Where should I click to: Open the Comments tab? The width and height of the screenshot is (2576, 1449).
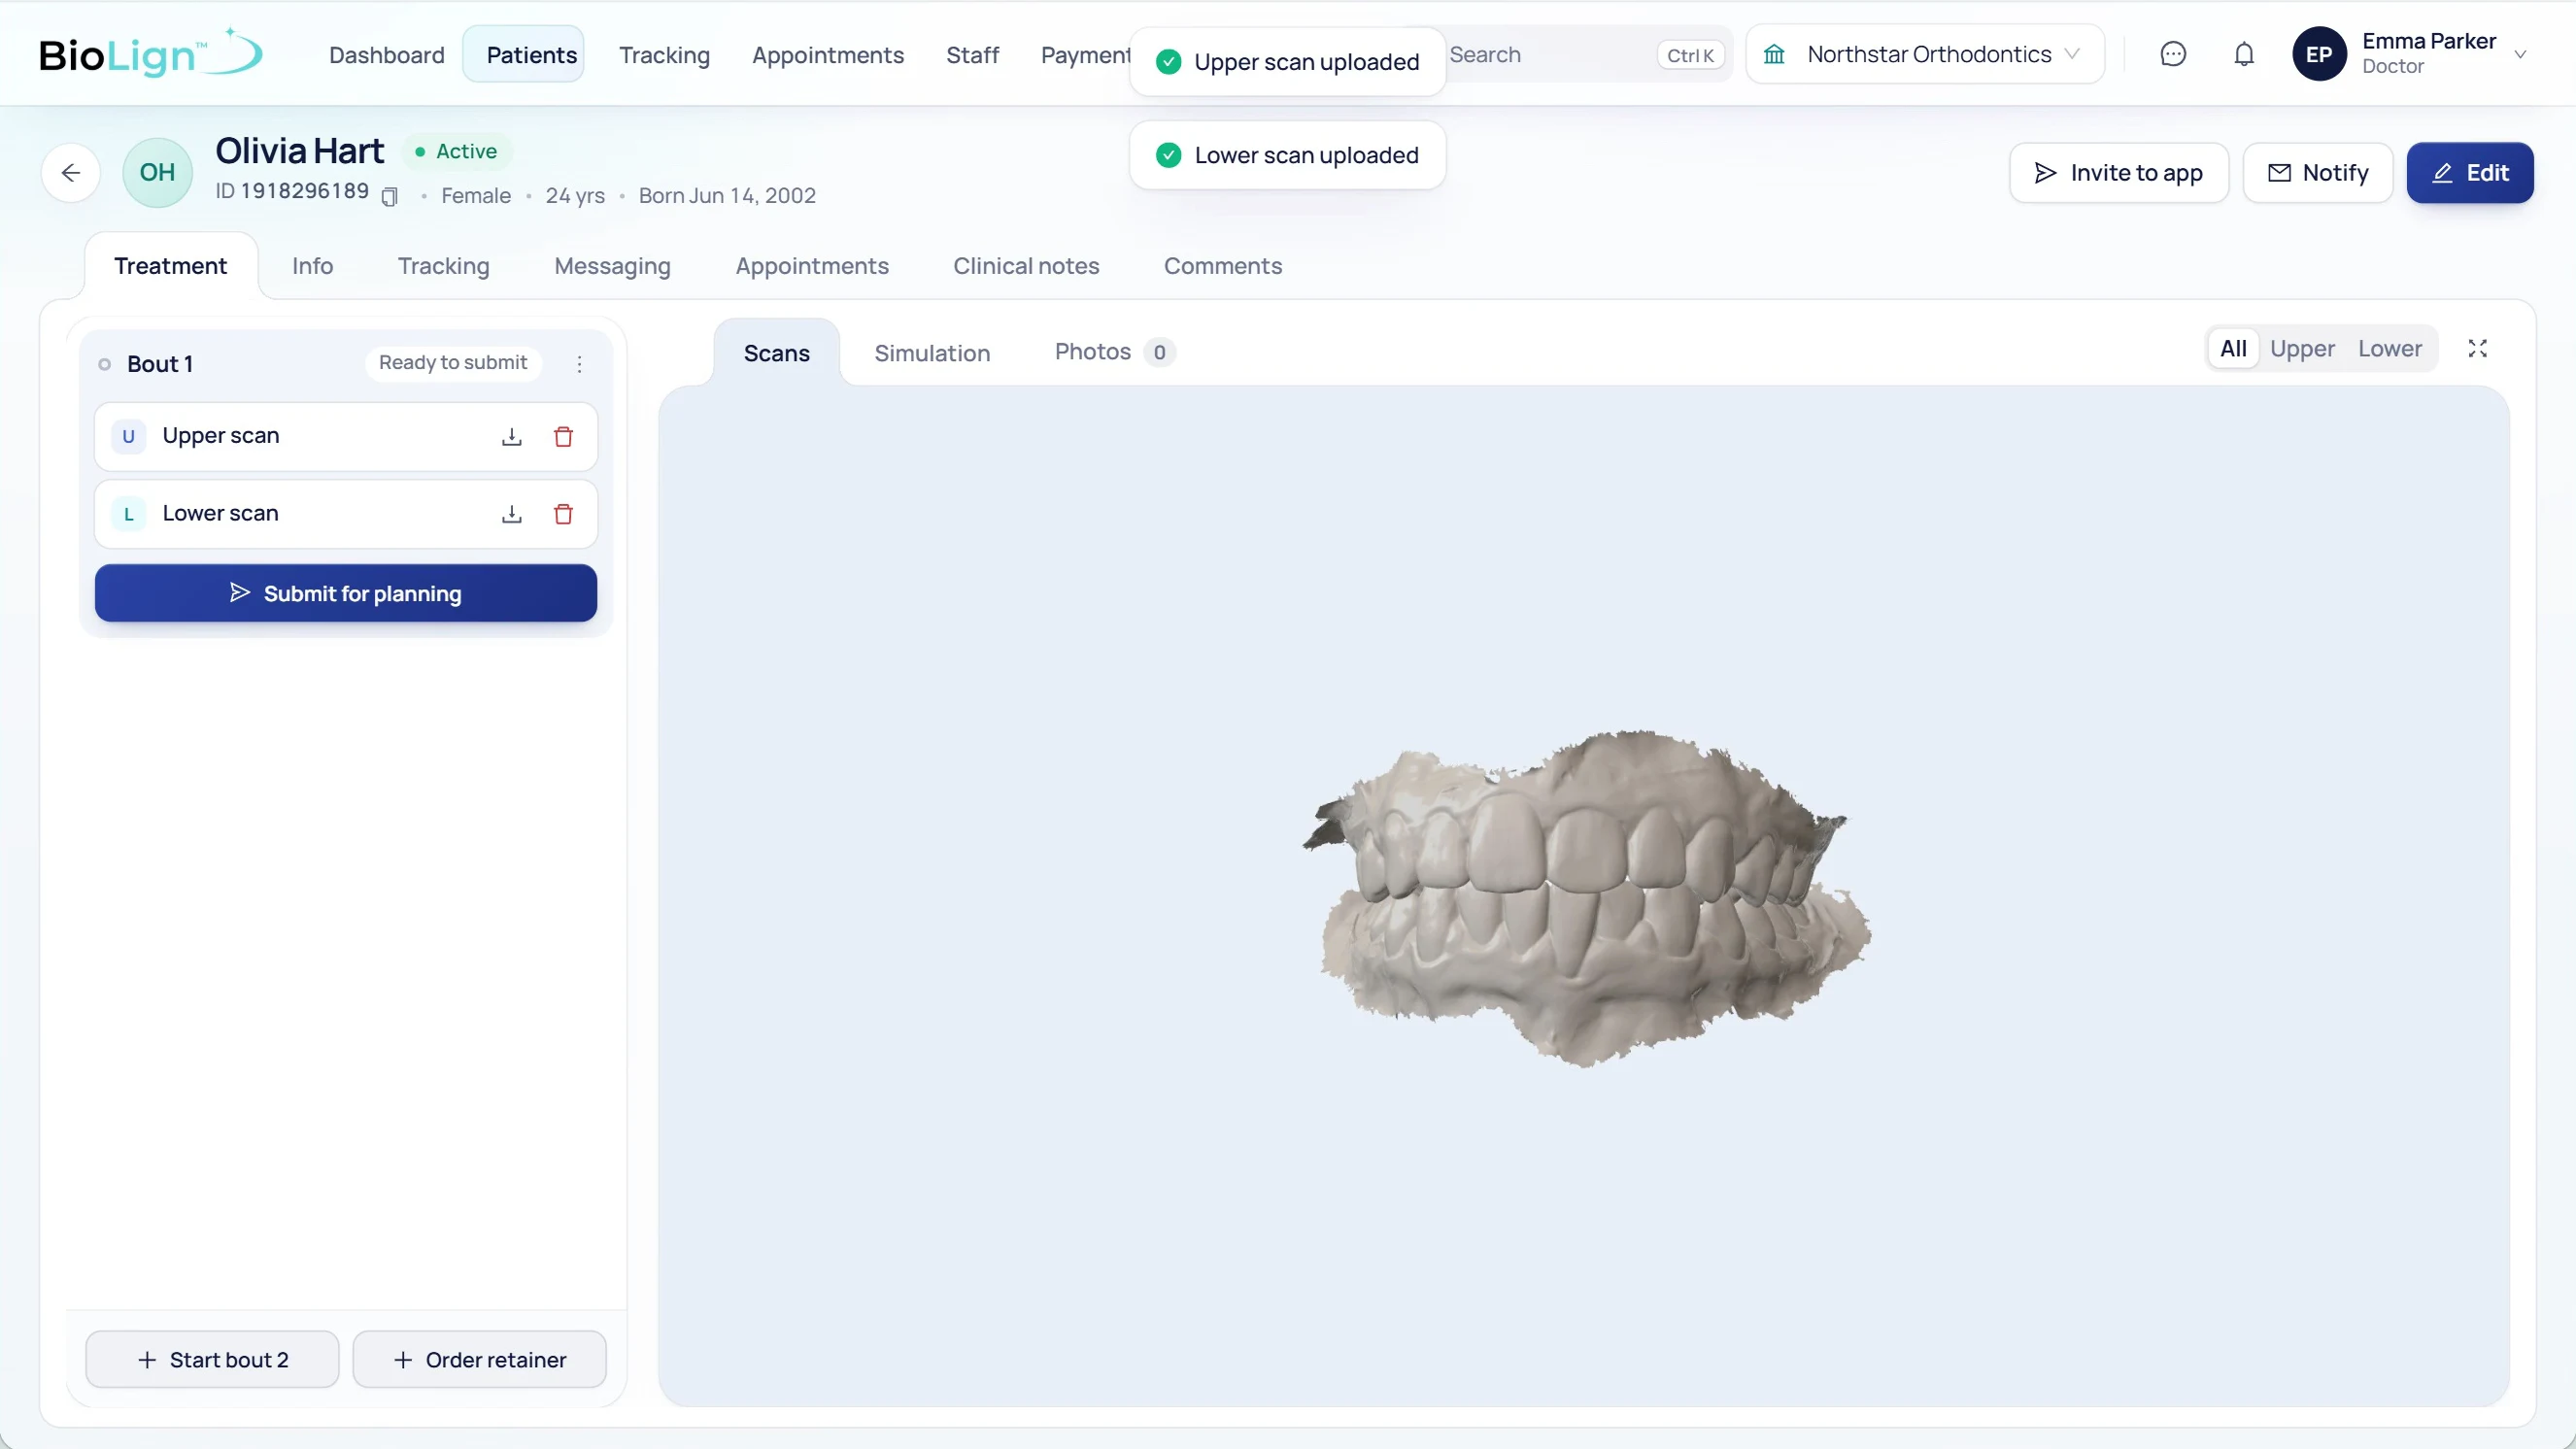1222,266
